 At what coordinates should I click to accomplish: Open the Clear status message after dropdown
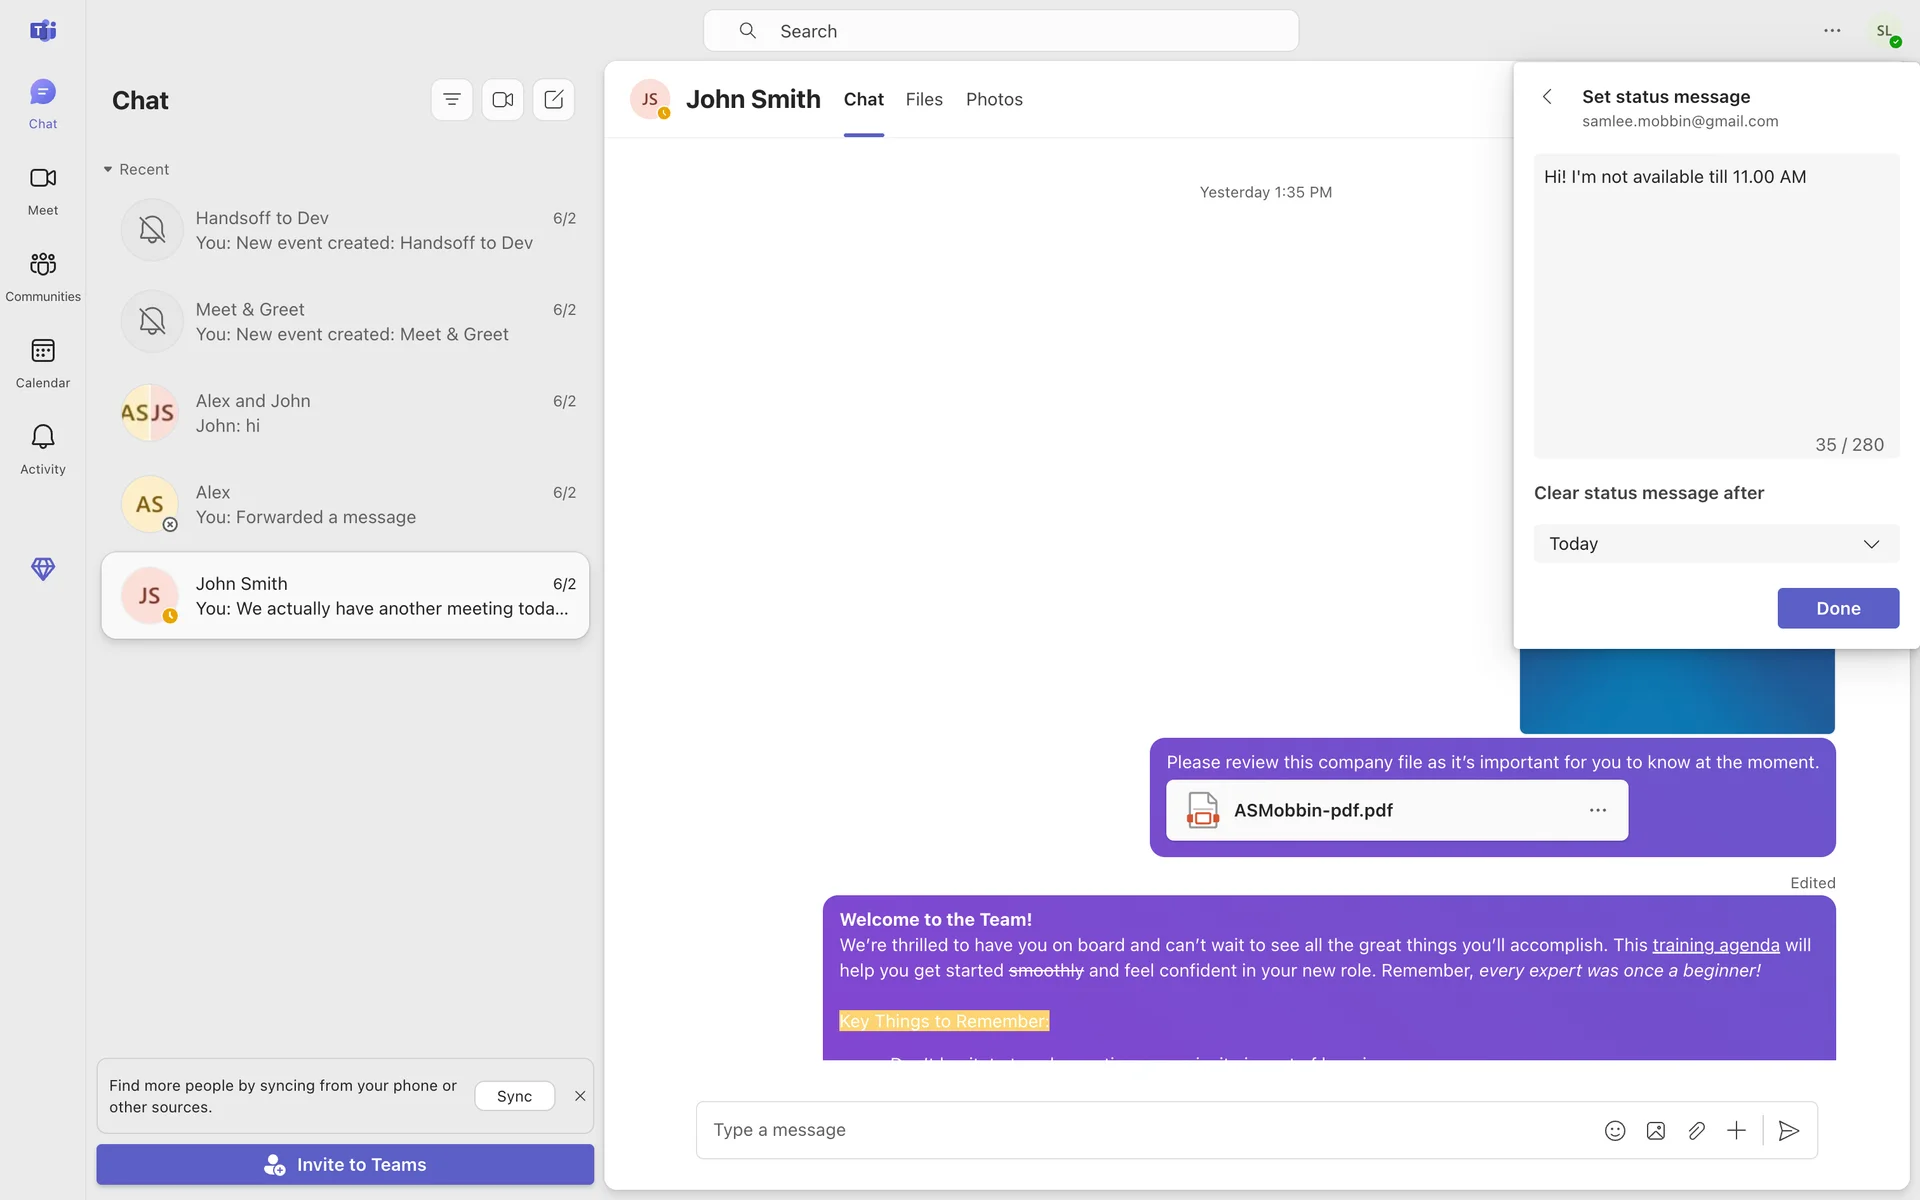(x=1716, y=544)
